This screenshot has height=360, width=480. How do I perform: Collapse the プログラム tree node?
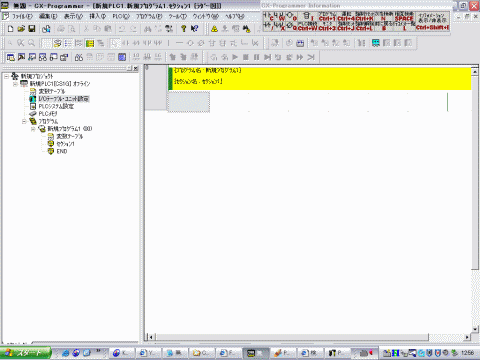click(24, 121)
